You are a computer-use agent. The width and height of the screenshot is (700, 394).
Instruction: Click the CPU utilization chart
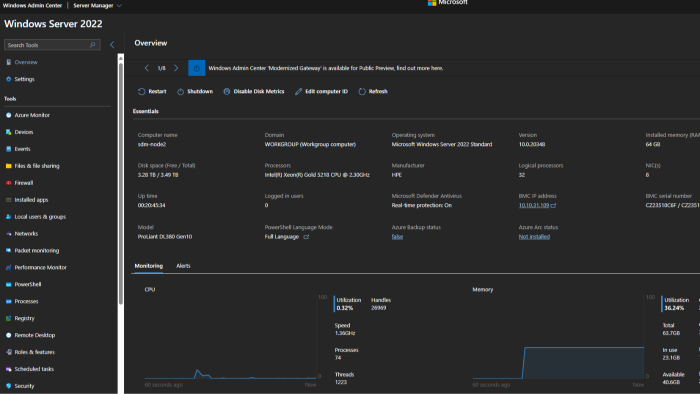[230, 337]
